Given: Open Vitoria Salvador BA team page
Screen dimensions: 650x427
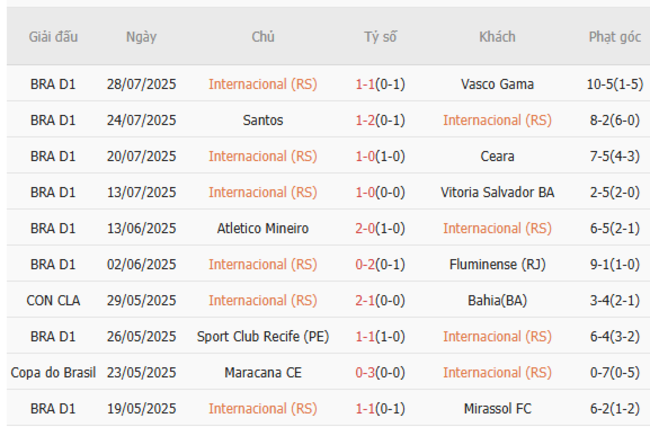Looking at the screenshot, I should coord(497,192).
